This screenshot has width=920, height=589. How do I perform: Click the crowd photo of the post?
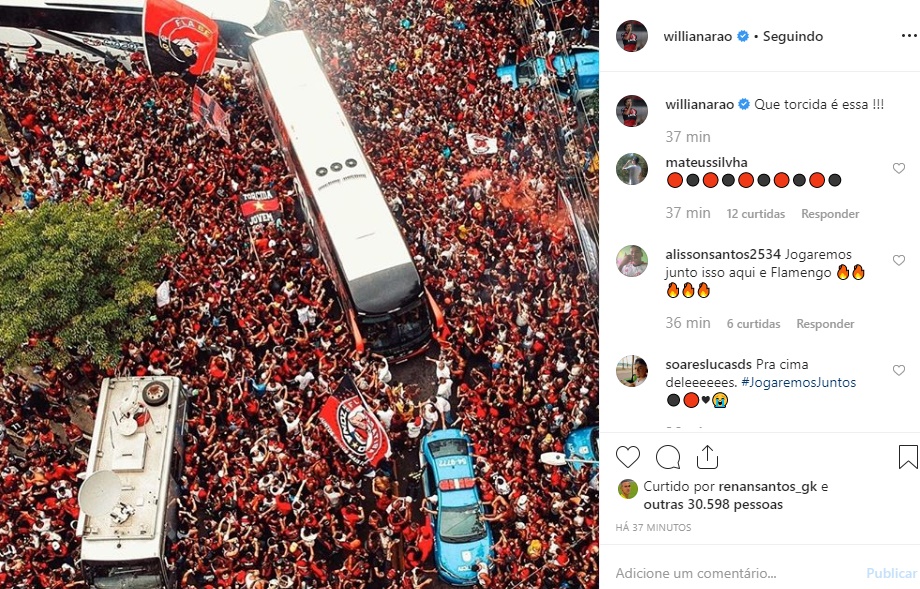(299, 294)
